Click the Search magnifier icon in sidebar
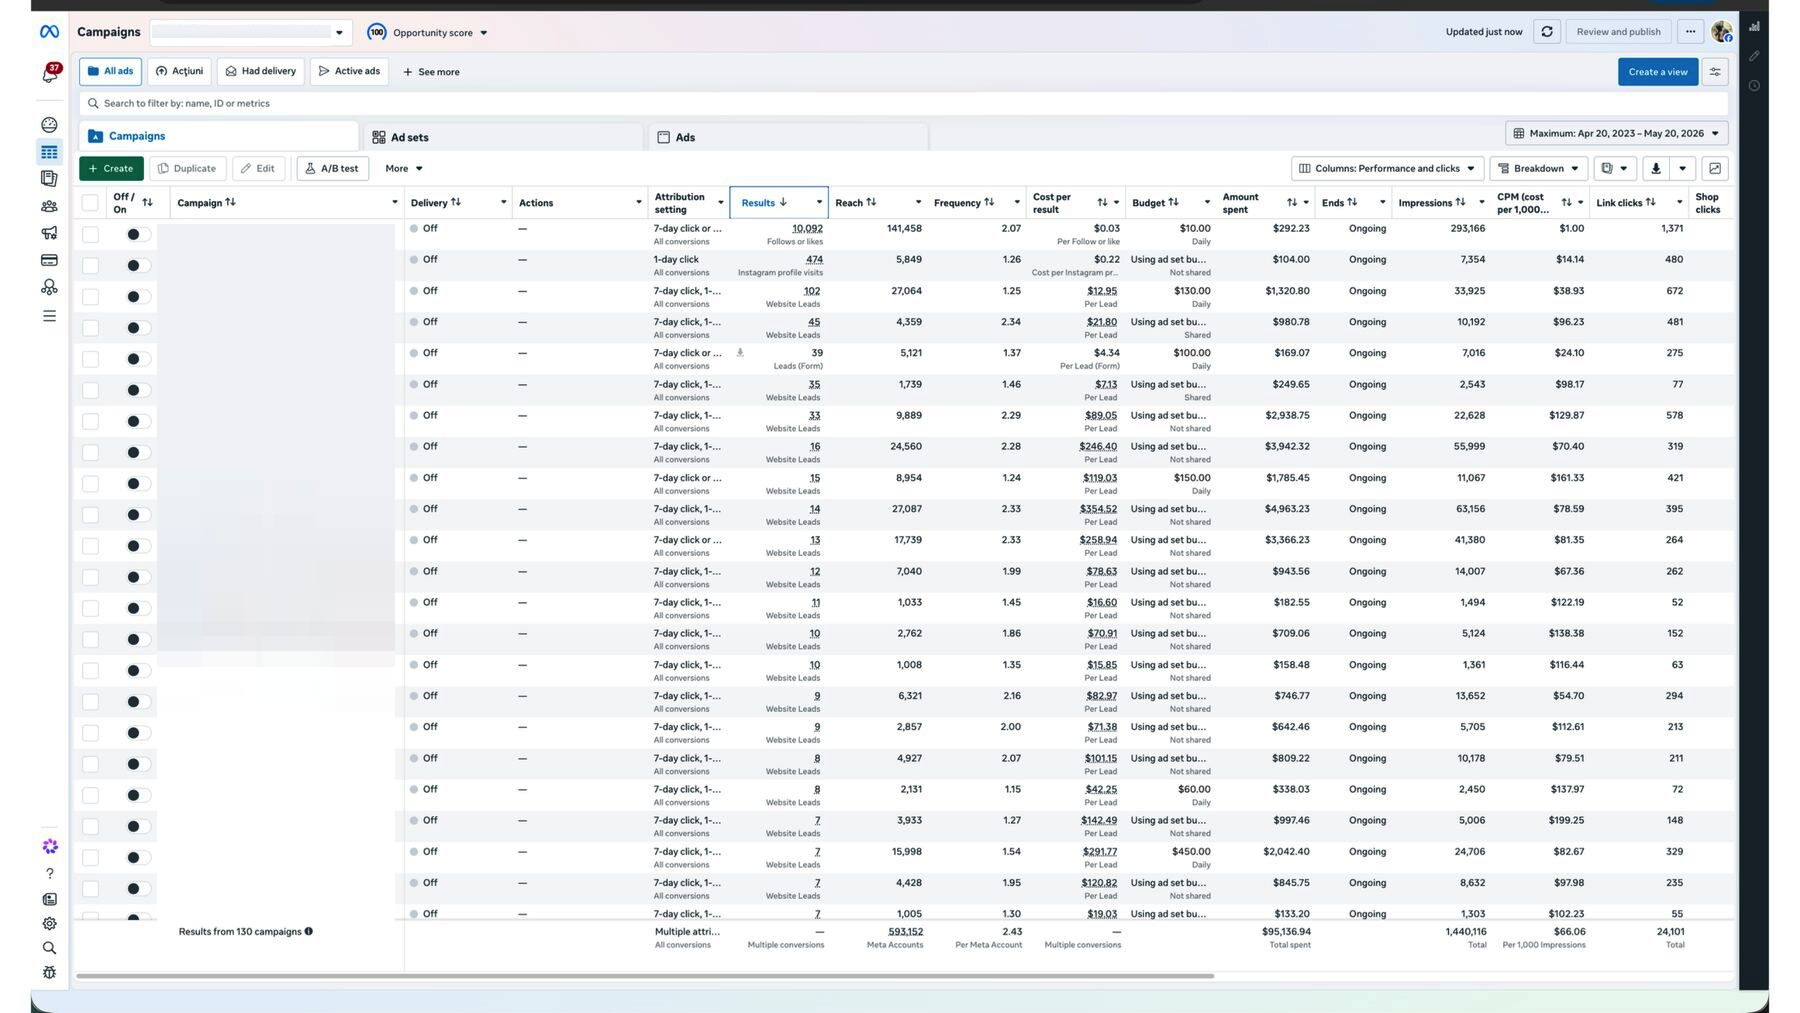Viewport: 1800px width, 1013px height. click(49, 948)
